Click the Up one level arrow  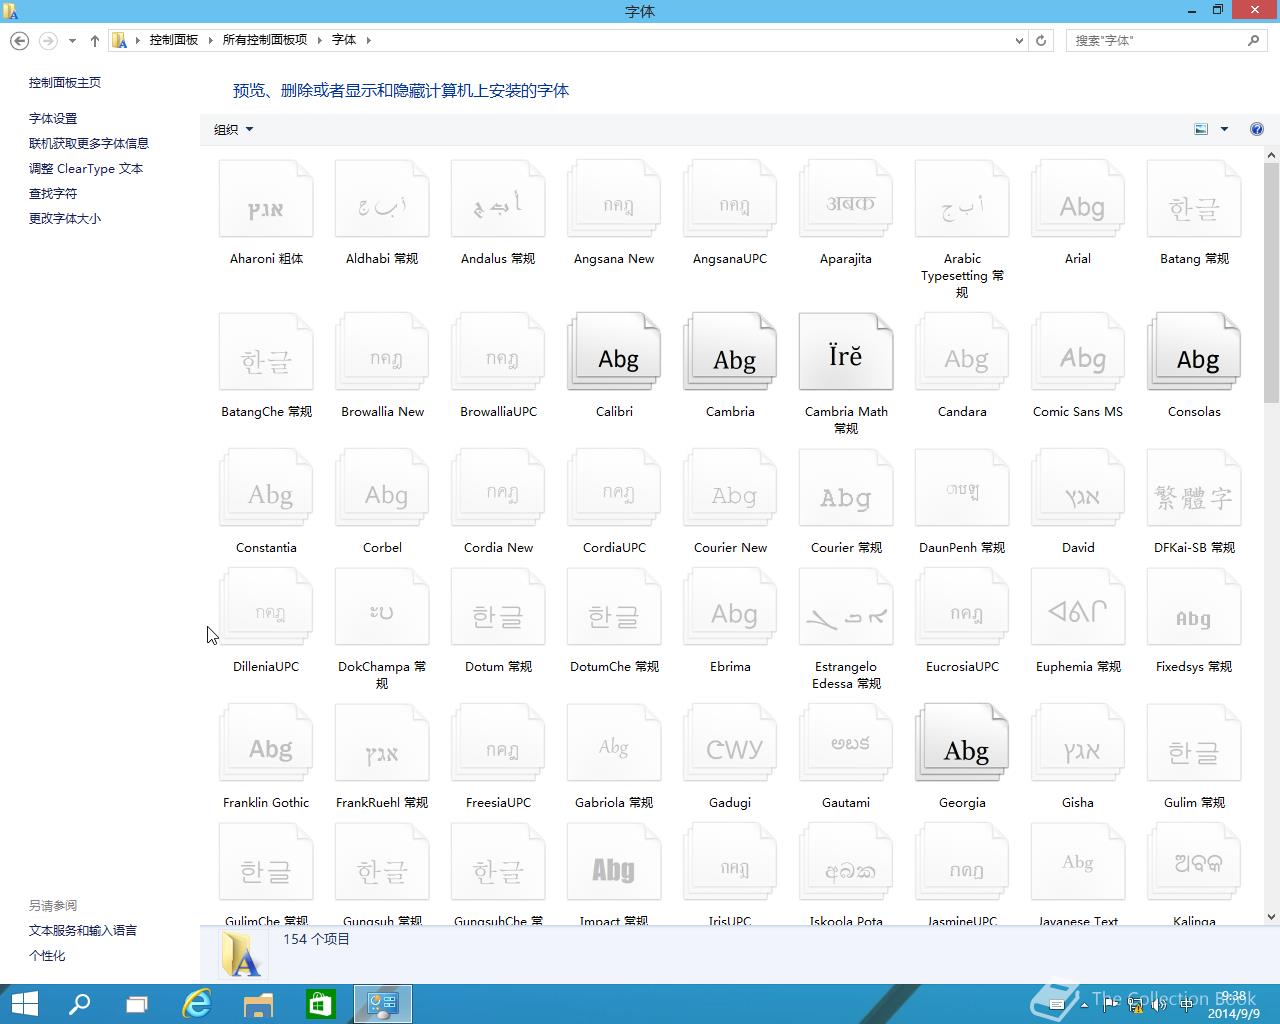pyautogui.click(x=95, y=41)
